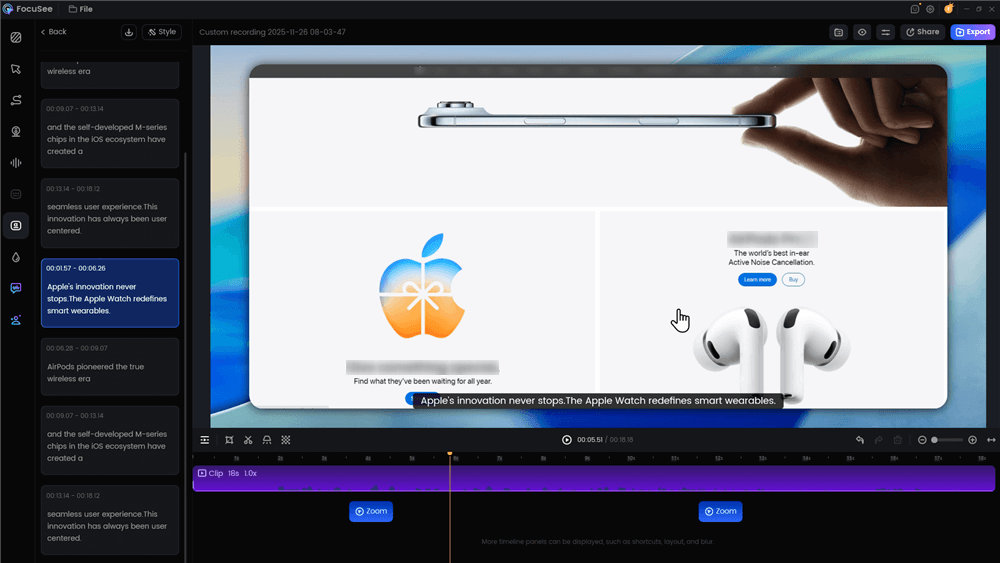The height and width of the screenshot is (563, 1000).
Task: Toggle preview with the eye icon
Action: [862, 32]
